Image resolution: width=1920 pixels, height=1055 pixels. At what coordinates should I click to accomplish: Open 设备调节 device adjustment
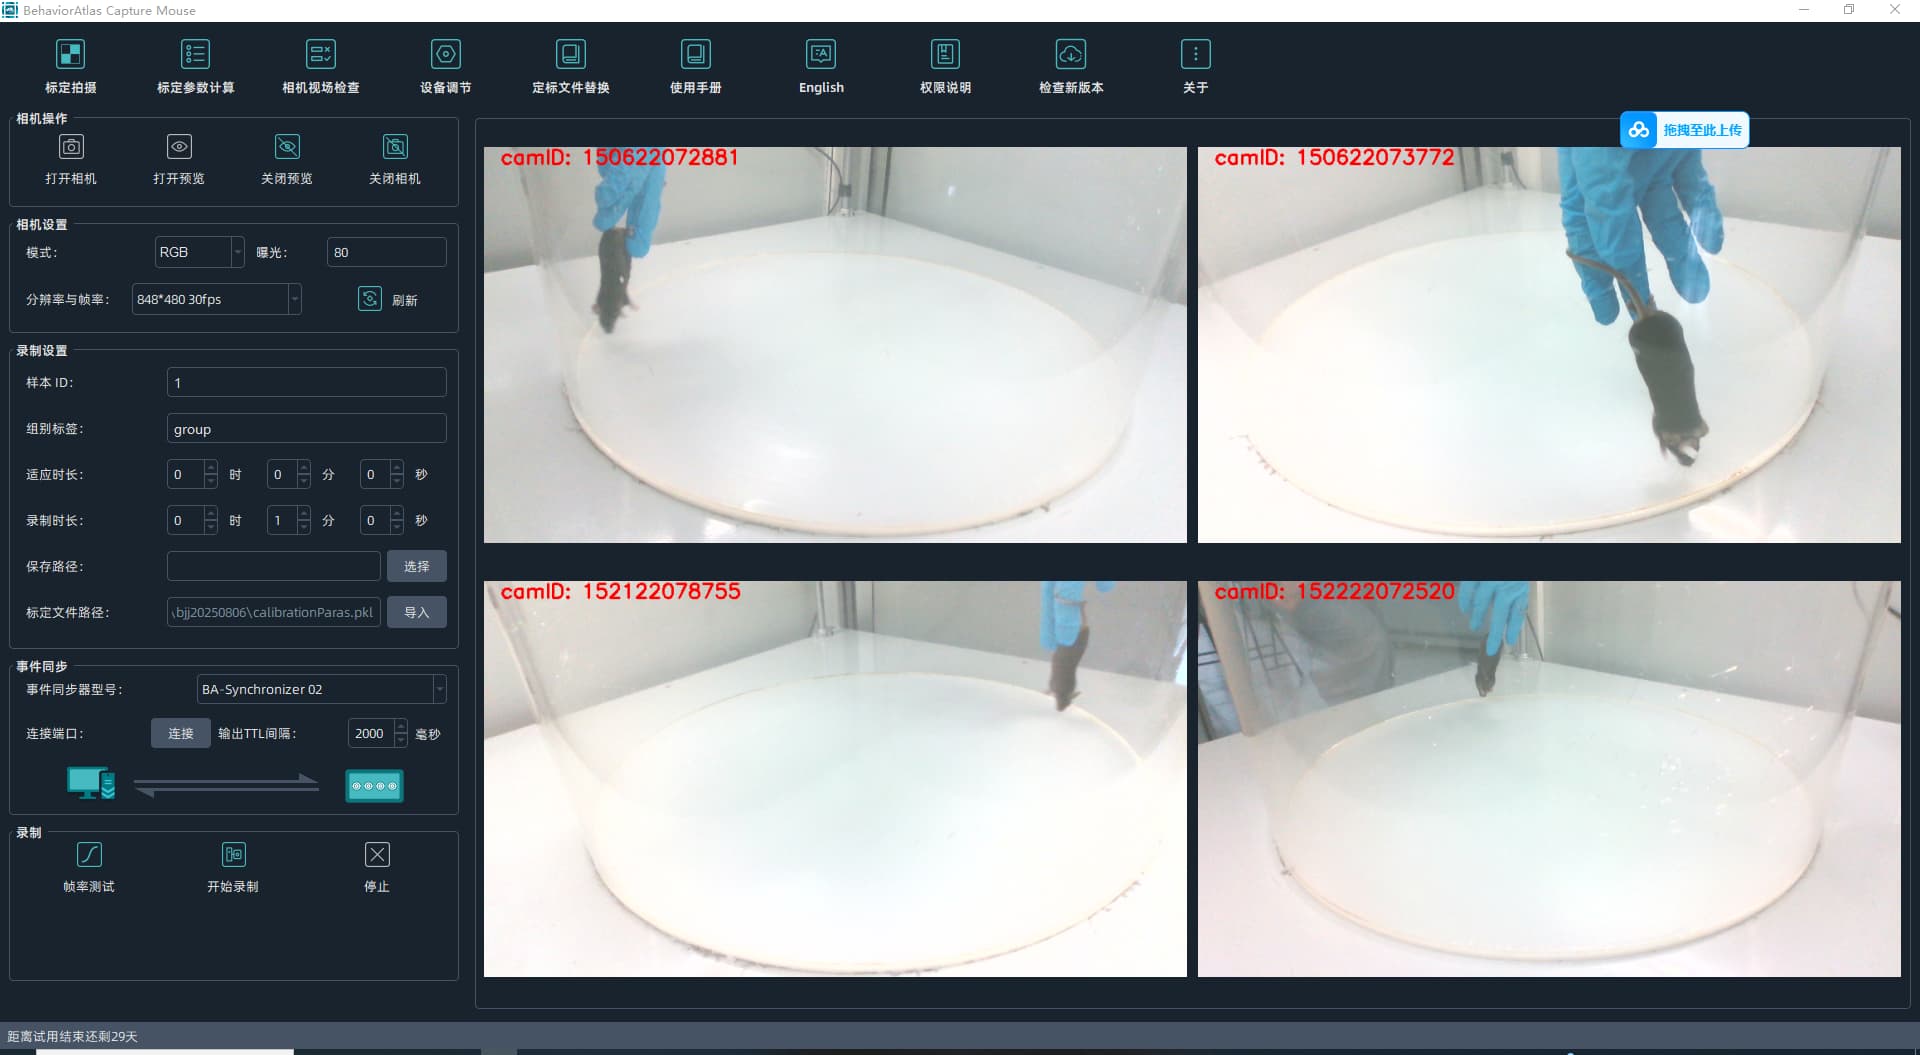445,66
